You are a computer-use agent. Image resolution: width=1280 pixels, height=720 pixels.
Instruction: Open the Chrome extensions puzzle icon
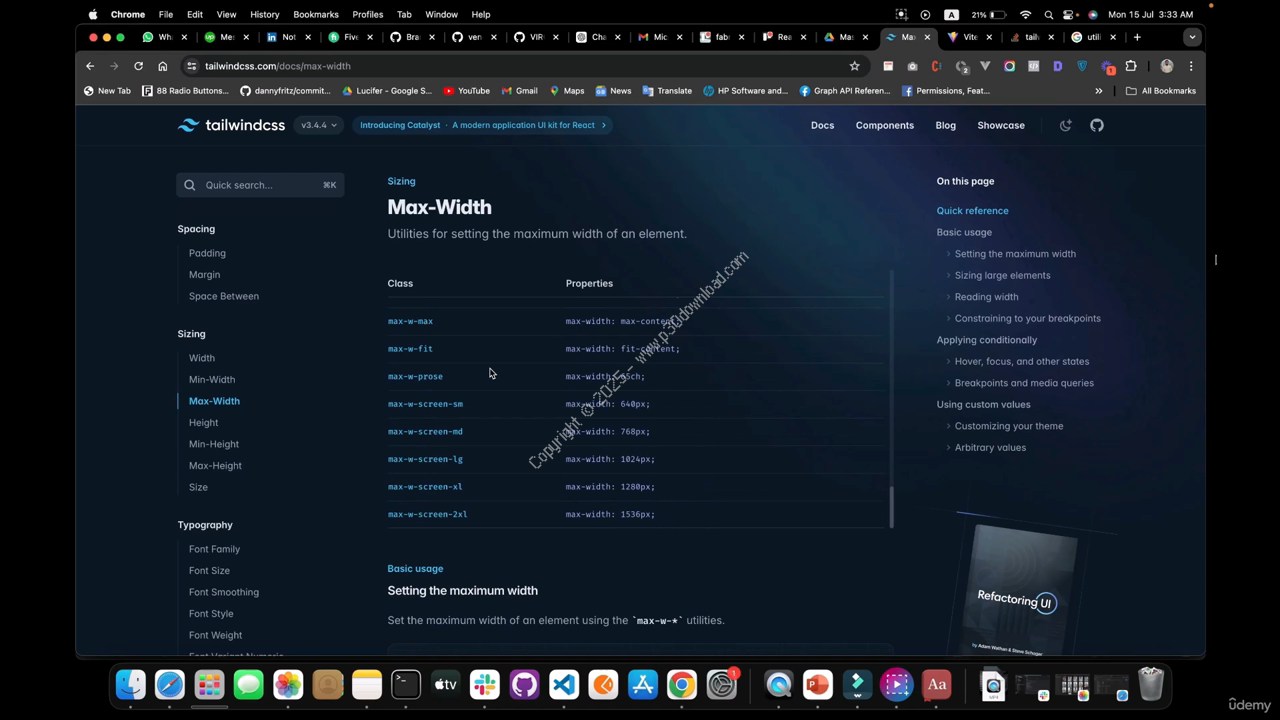(x=1131, y=66)
